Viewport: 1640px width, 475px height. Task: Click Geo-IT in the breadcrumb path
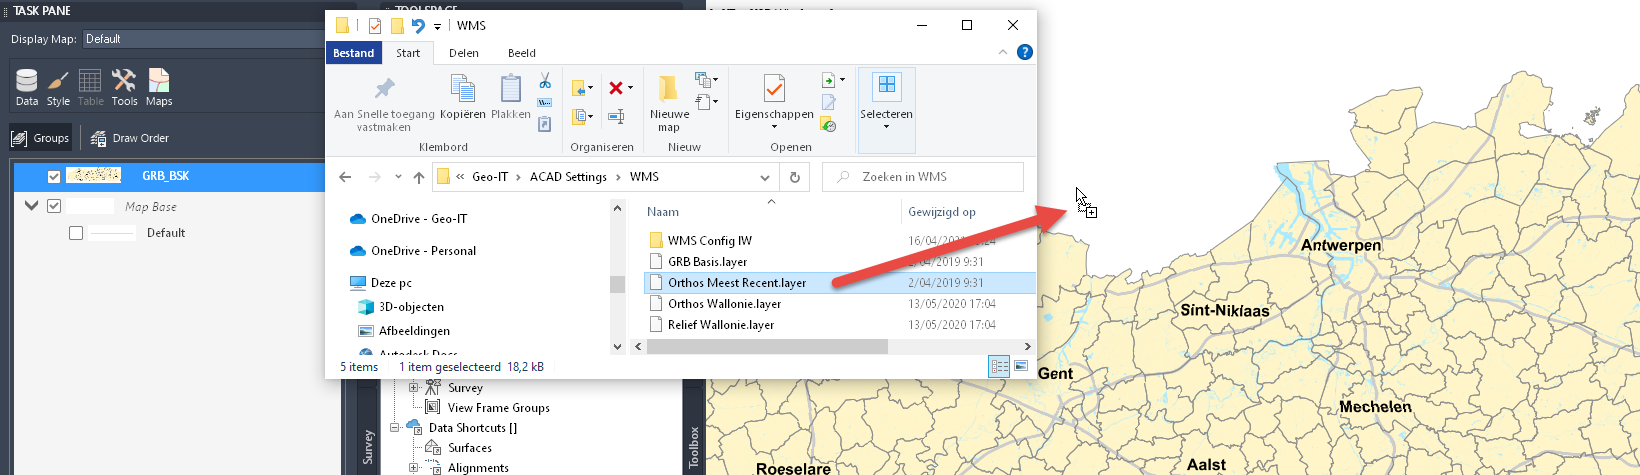pos(490,177)
